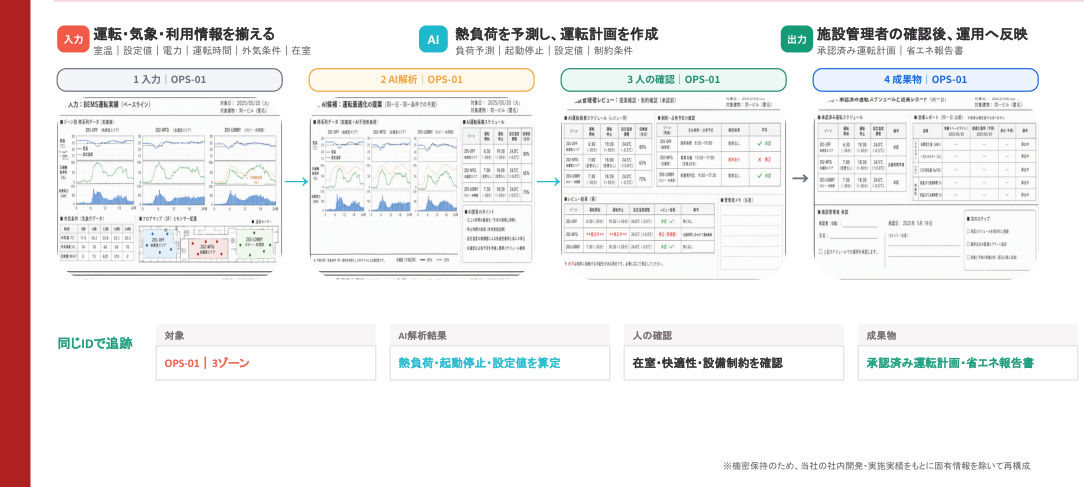Click the 次のステップ checklist in the deliverable thumbnail

(x=999, y=239)
